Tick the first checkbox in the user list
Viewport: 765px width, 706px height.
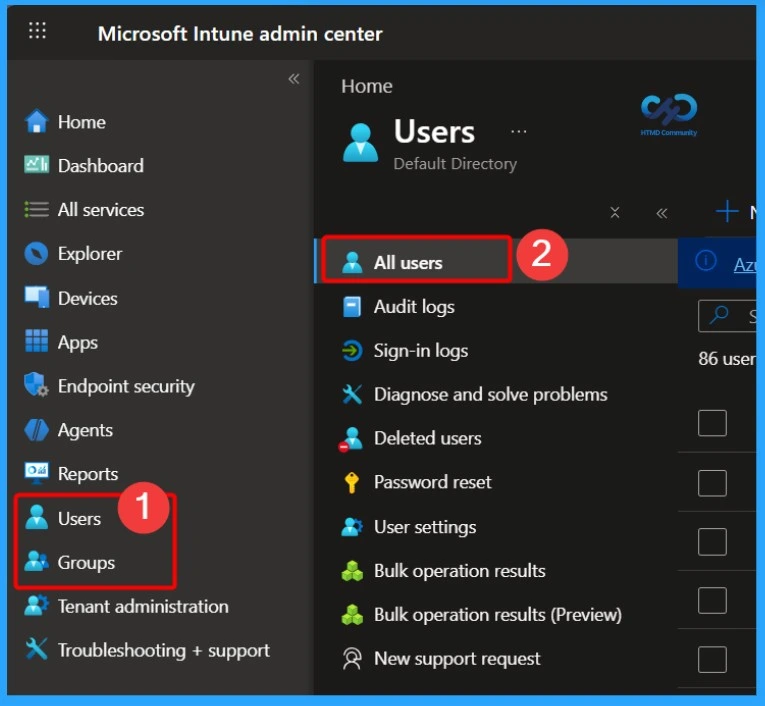tap(712, 423)
